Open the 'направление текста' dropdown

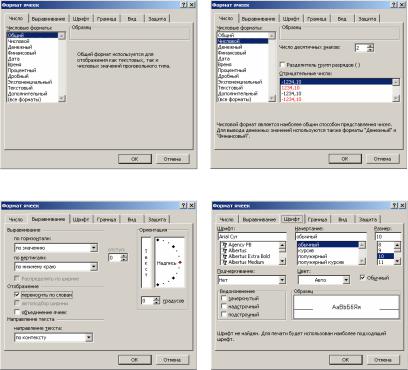(89, 337)
